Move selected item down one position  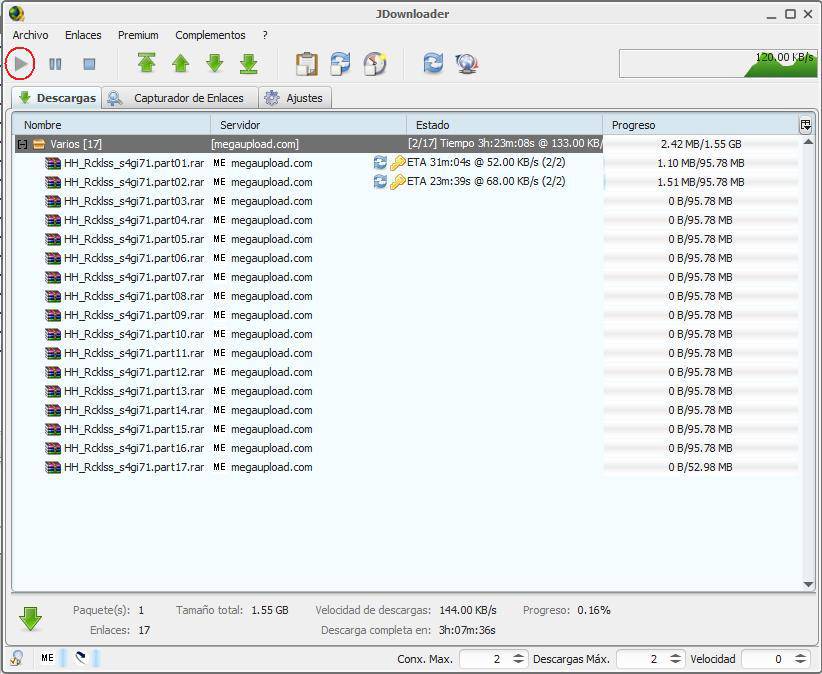[x=214, y=63]
